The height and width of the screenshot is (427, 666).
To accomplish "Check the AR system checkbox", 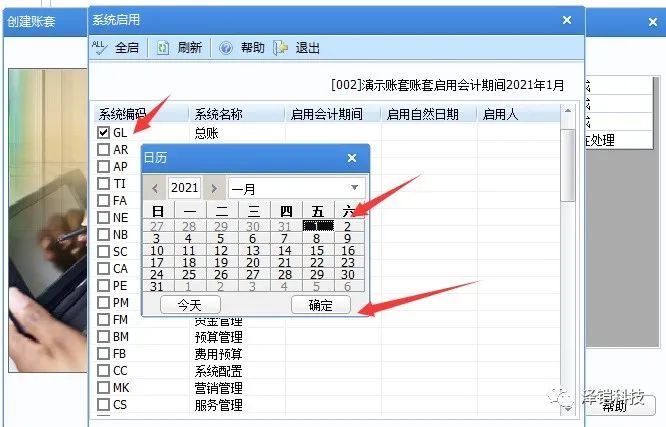I will pos(103,150).
